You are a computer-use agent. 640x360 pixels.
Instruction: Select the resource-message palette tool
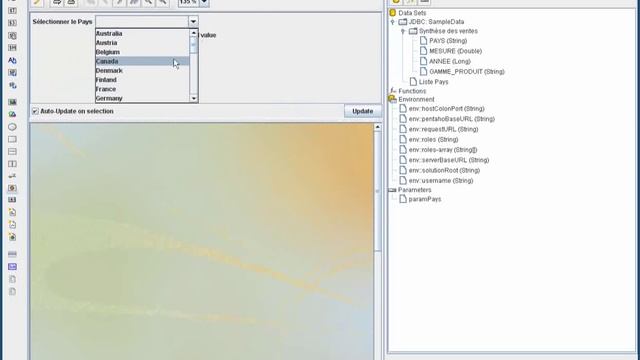coord(12,85)
